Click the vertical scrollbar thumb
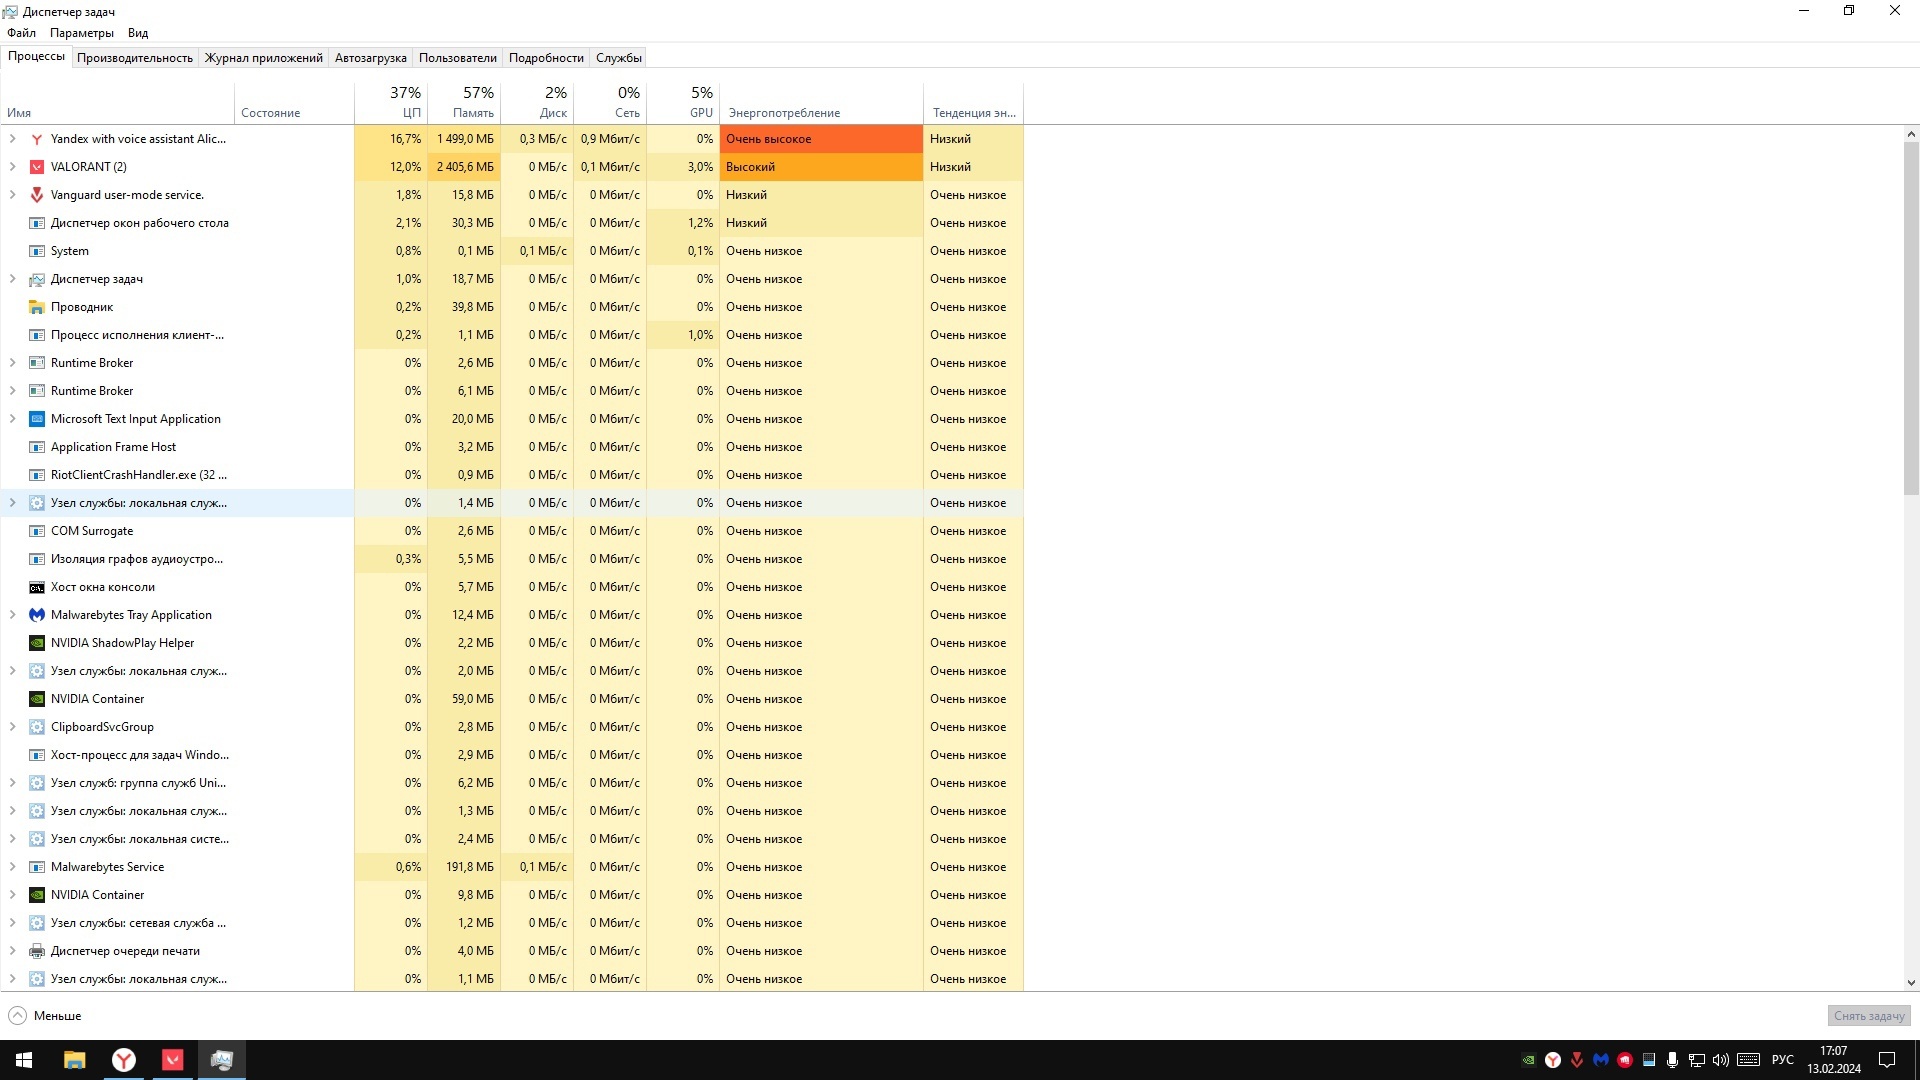Screen dimensions: 1920x1080 pyautogui.click(x=1911, y=318)
